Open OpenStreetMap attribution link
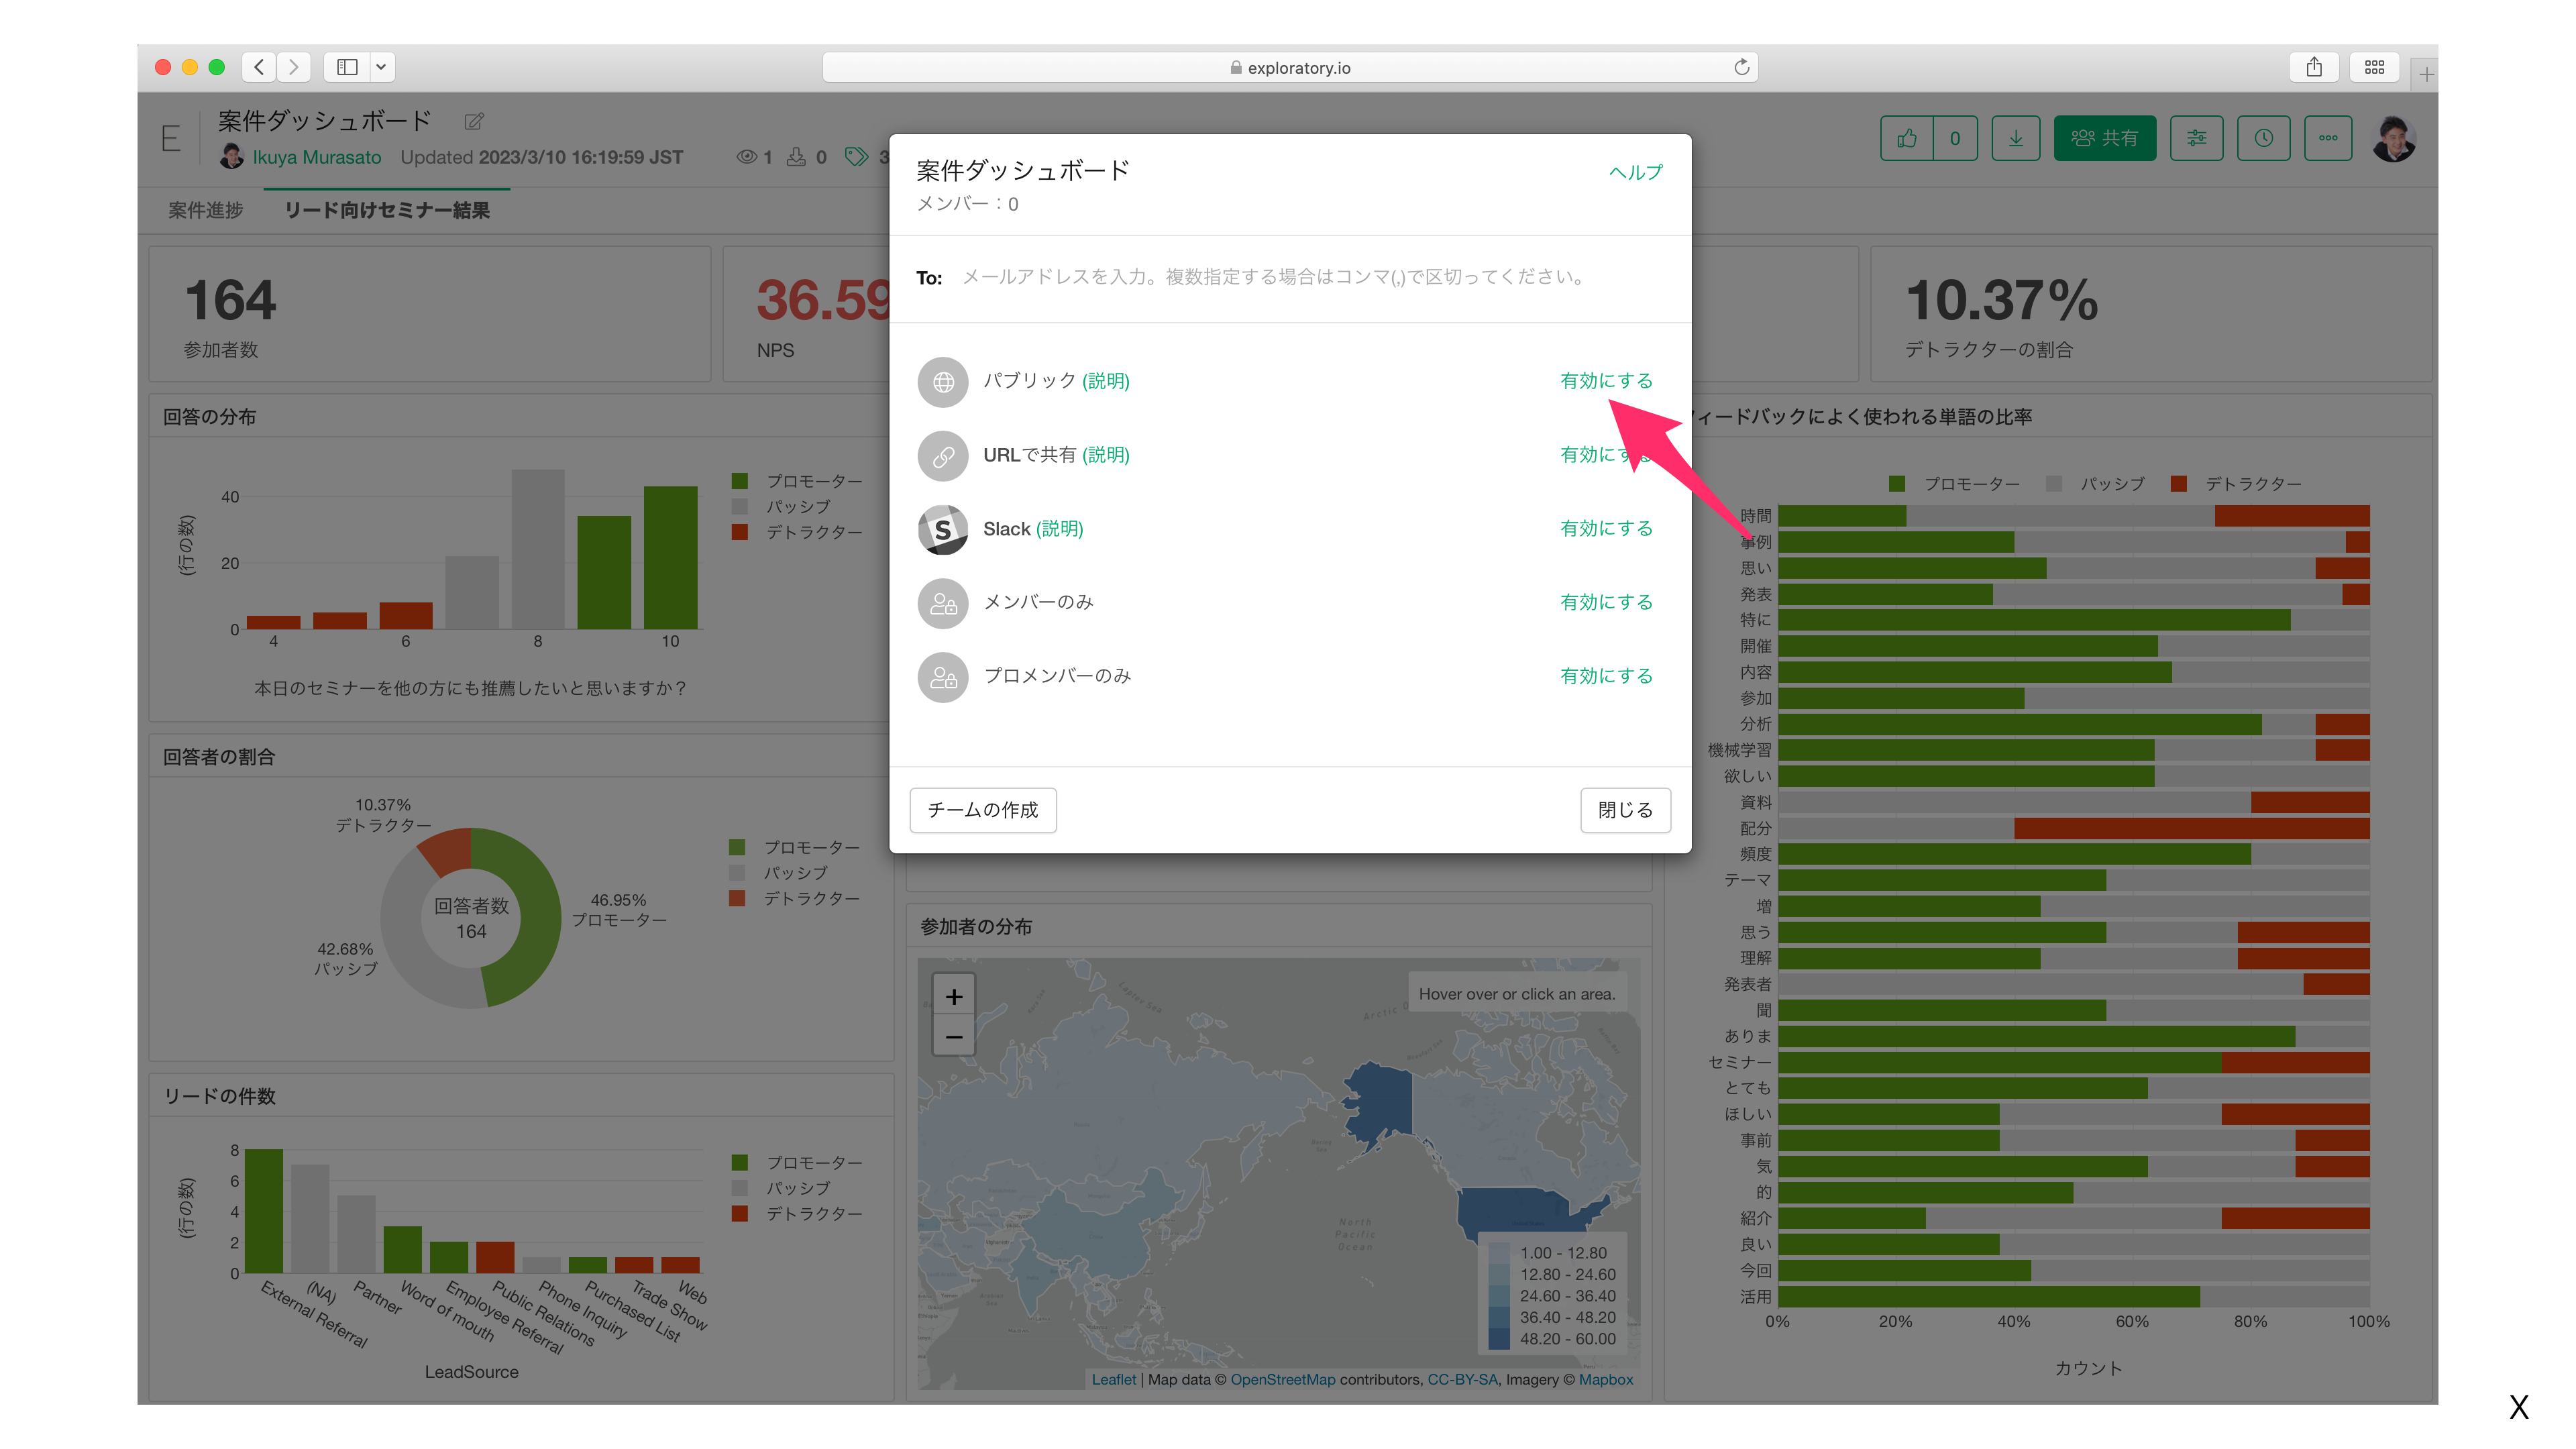Screen dimensions: 2576x1449 coord(1282,1380)
